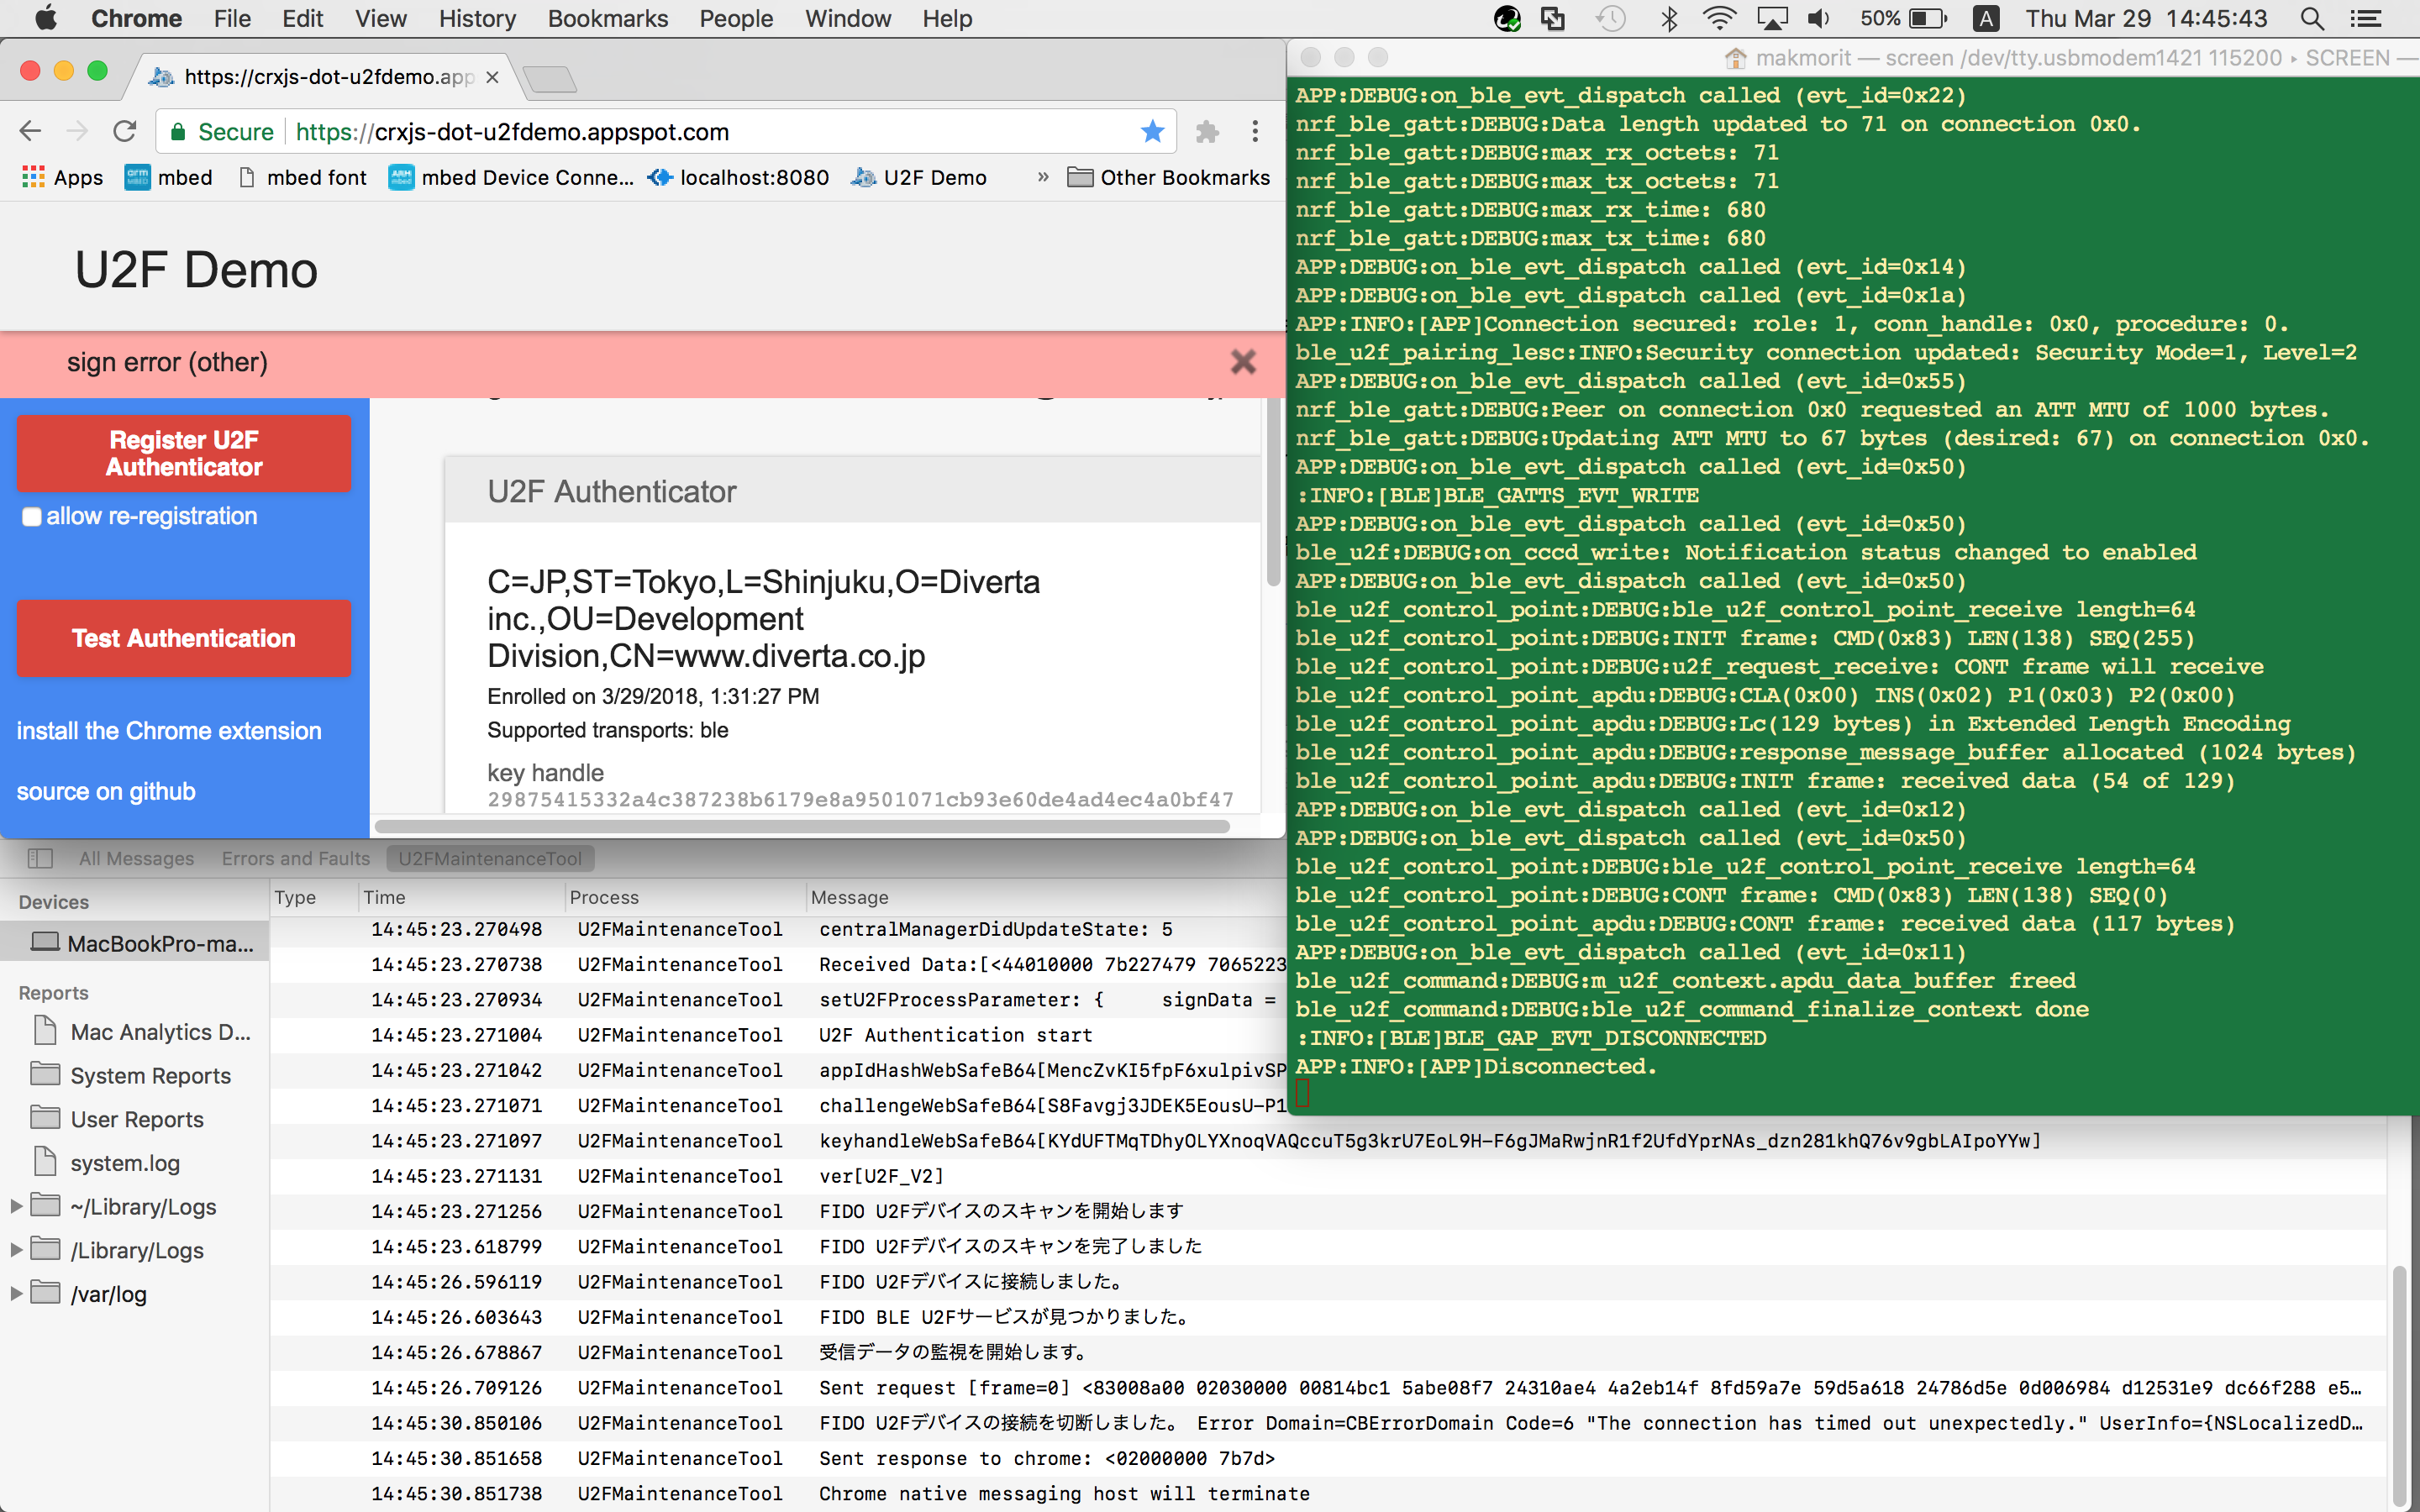Expand the /Library/Logs folder
The height and width of the screenshot is (1512, 2420).
pyautogui.click(x=16, y=1250)
